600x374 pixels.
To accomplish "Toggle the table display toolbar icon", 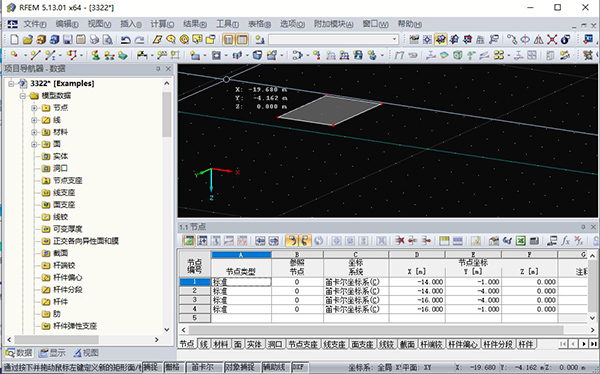I will (242, 39).
